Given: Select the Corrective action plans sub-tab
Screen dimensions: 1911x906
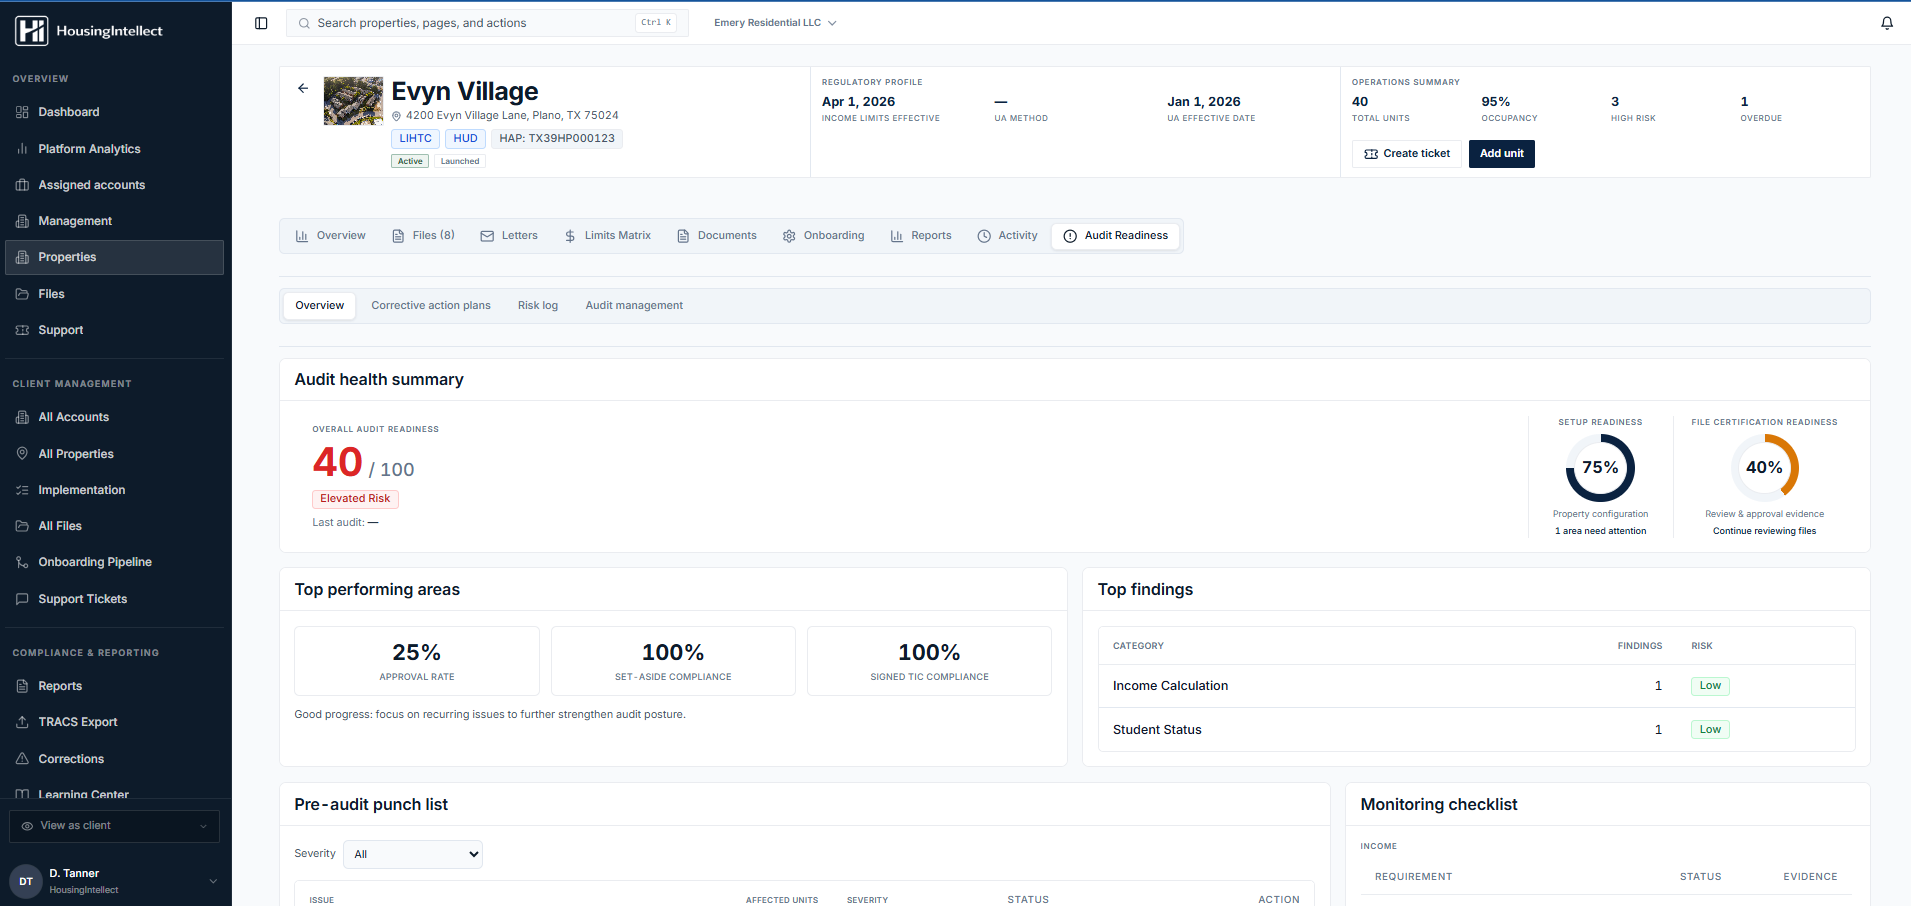Looking at the screenshot, I should (431, 306).
